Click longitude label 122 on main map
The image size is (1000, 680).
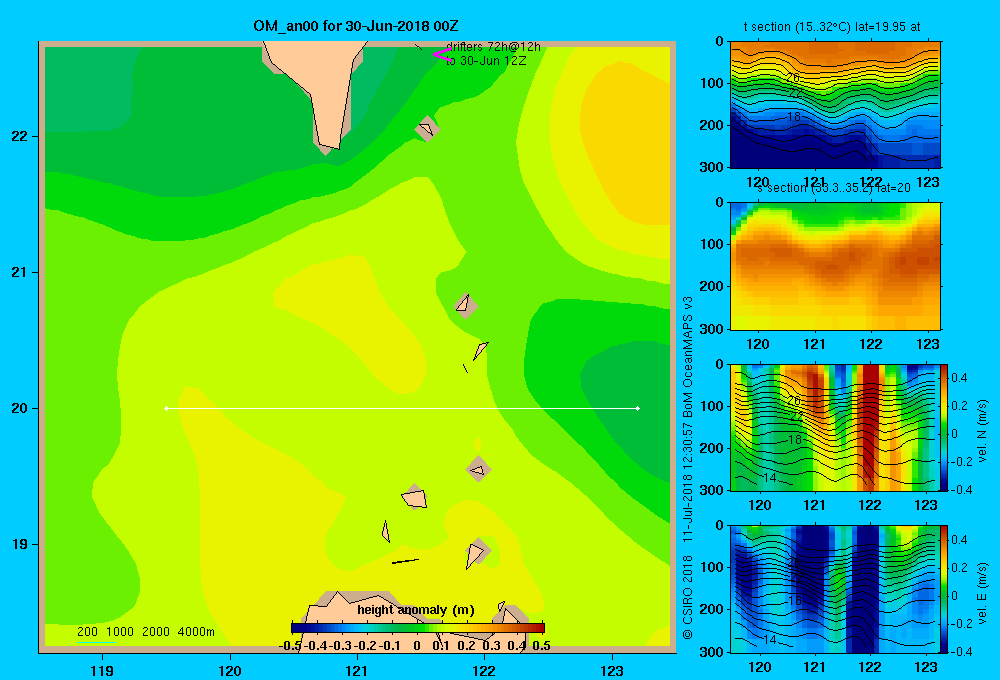(484, 670)
